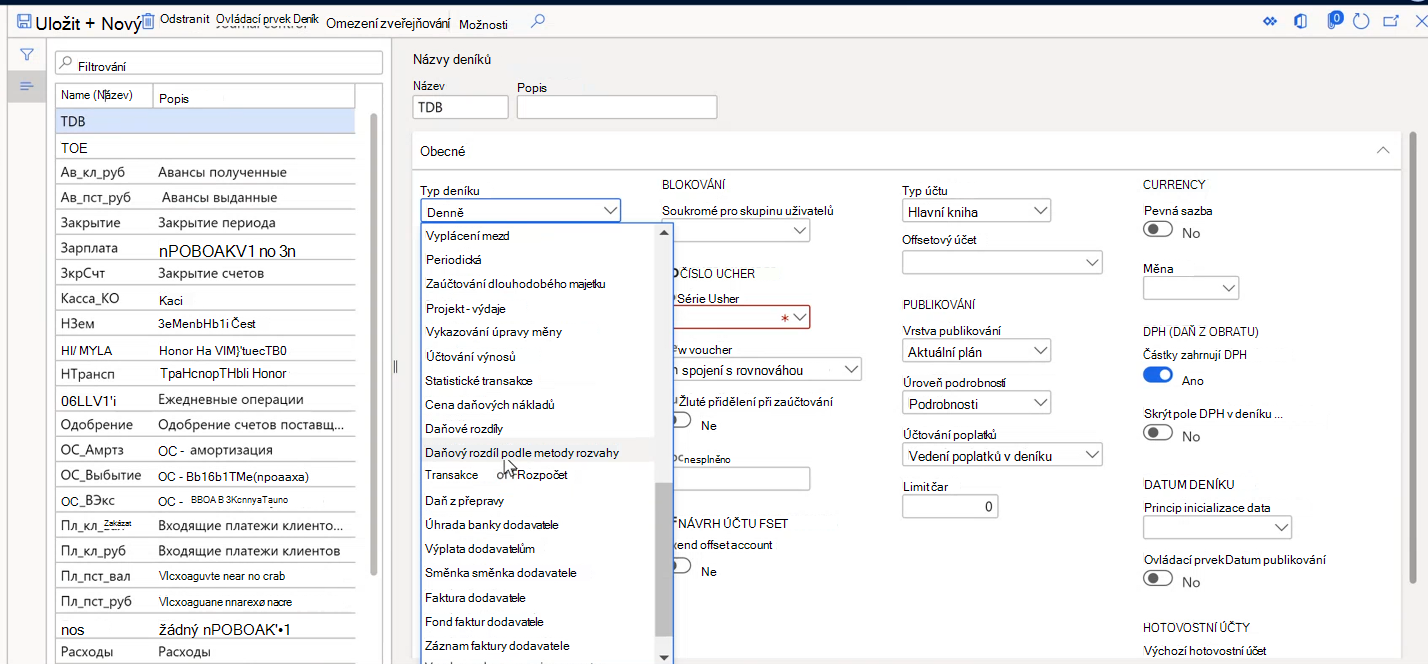
Task: Open Omezení zveřejňování toolbar item
Action: (389, 23)
